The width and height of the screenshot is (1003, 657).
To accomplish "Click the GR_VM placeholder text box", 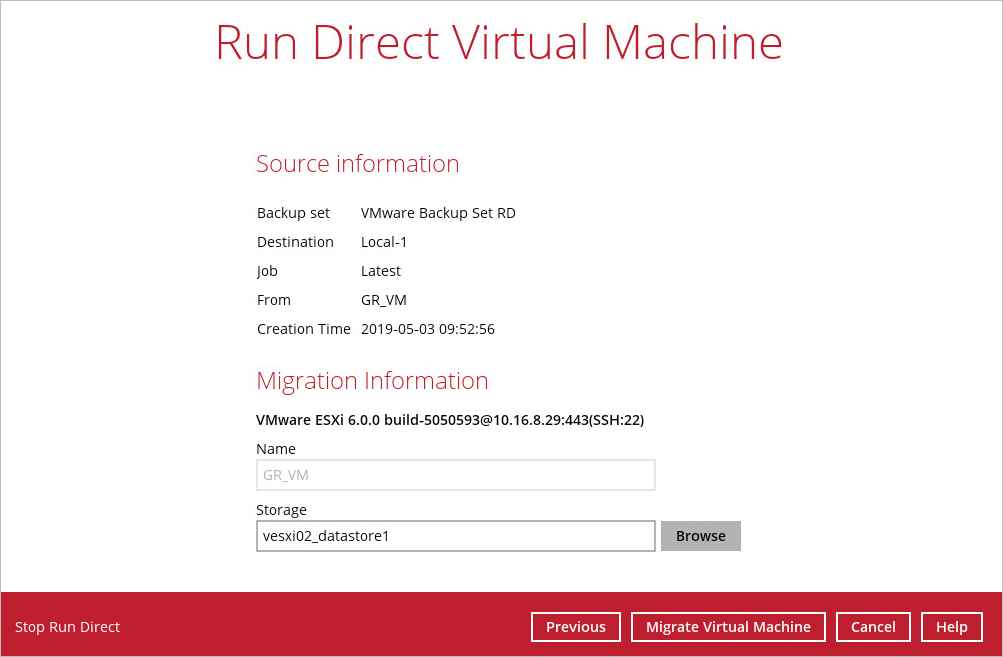I will [x=455, y=475].
